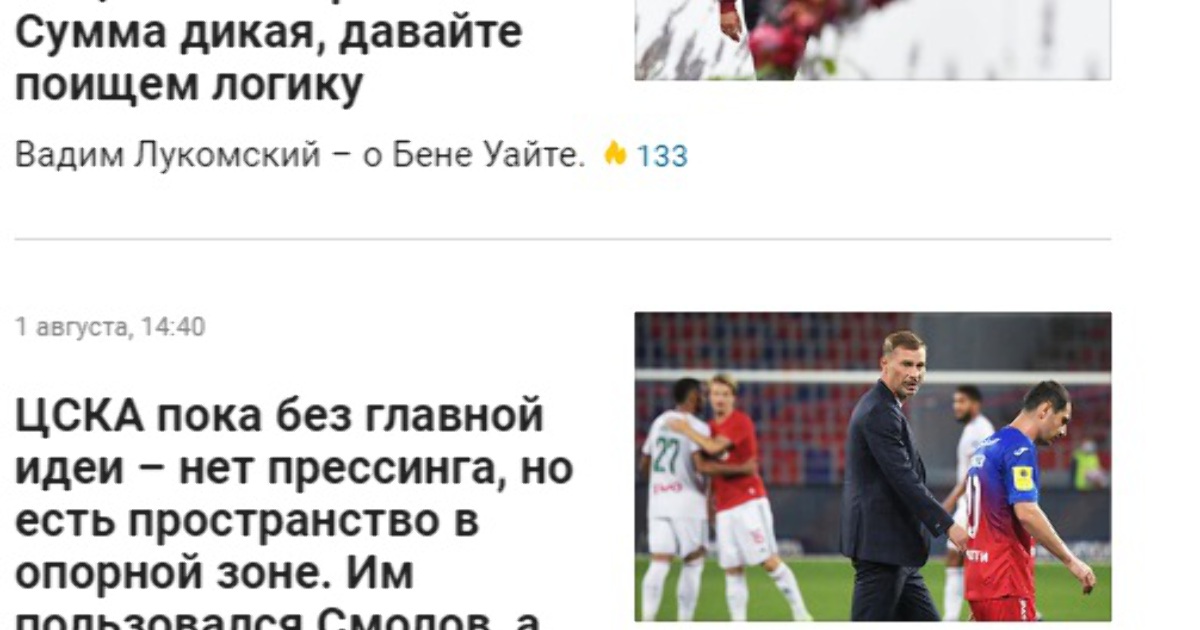Select the "Вадим Лукомский" author name
The width and height of the screenshot is (1200, 630).
[168, 155]
